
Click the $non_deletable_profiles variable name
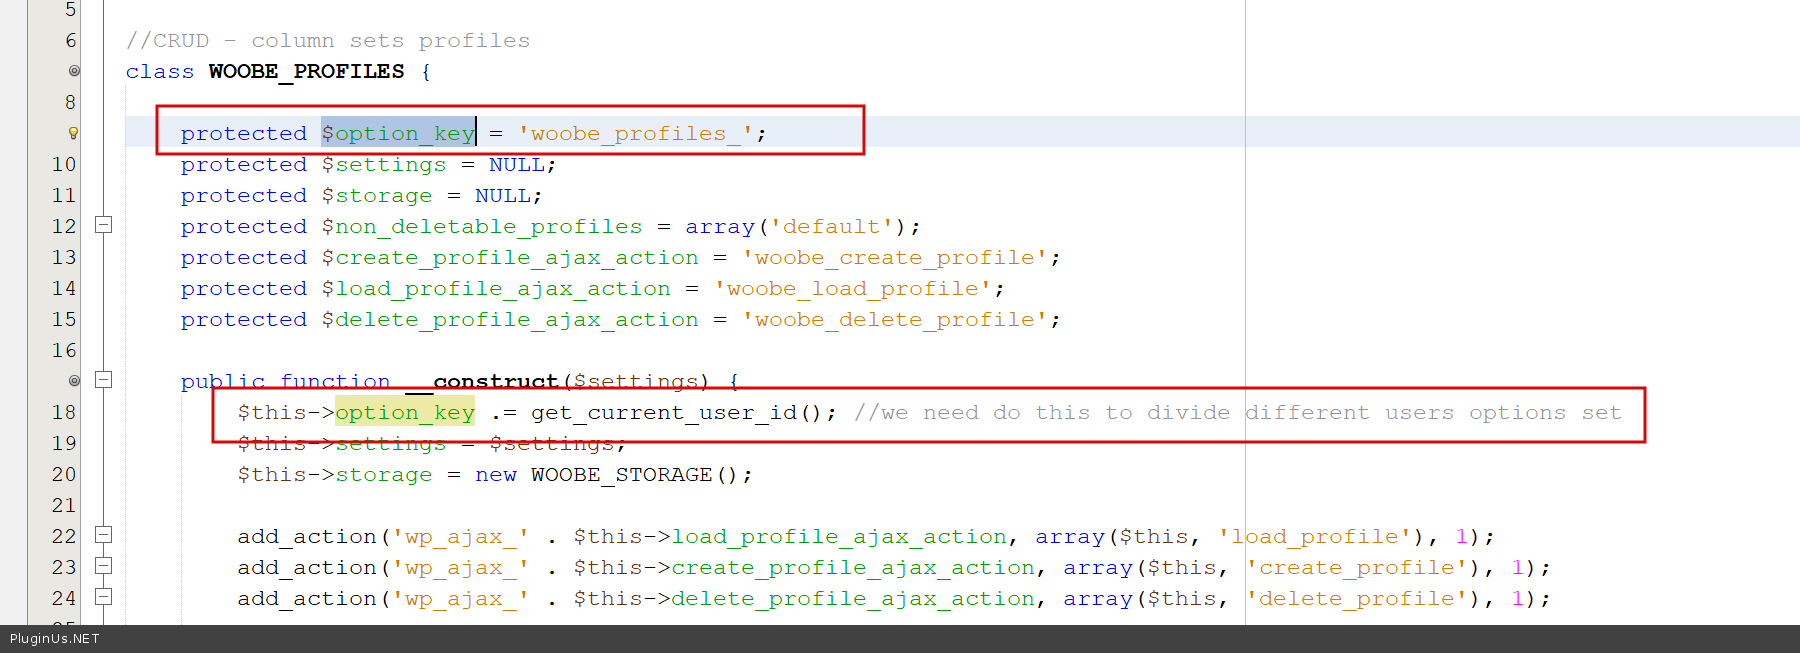tap(482, 226)
